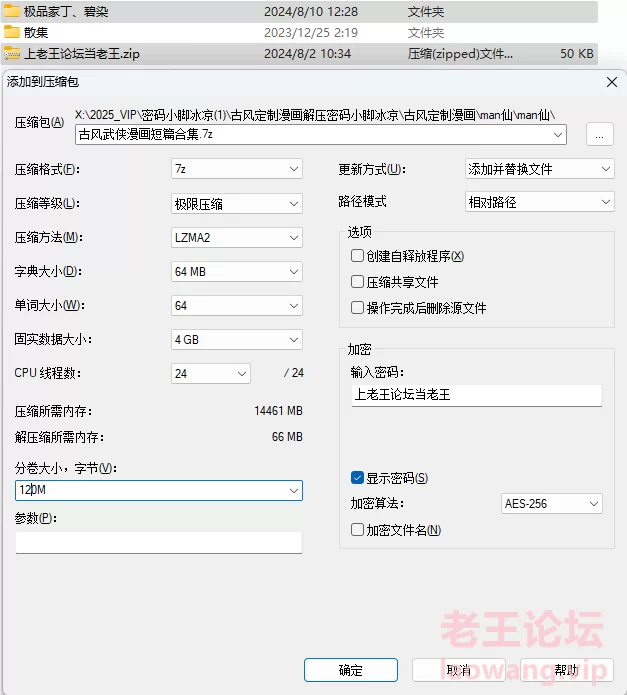This screenshot has width=627, height=695.
Task: Click the 帮助 button
Action: pyautogui.click(x=567, y=670)
